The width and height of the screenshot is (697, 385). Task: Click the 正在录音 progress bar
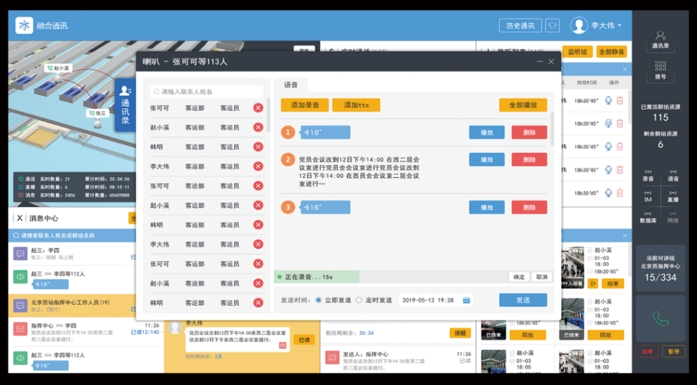pos(316,277)
